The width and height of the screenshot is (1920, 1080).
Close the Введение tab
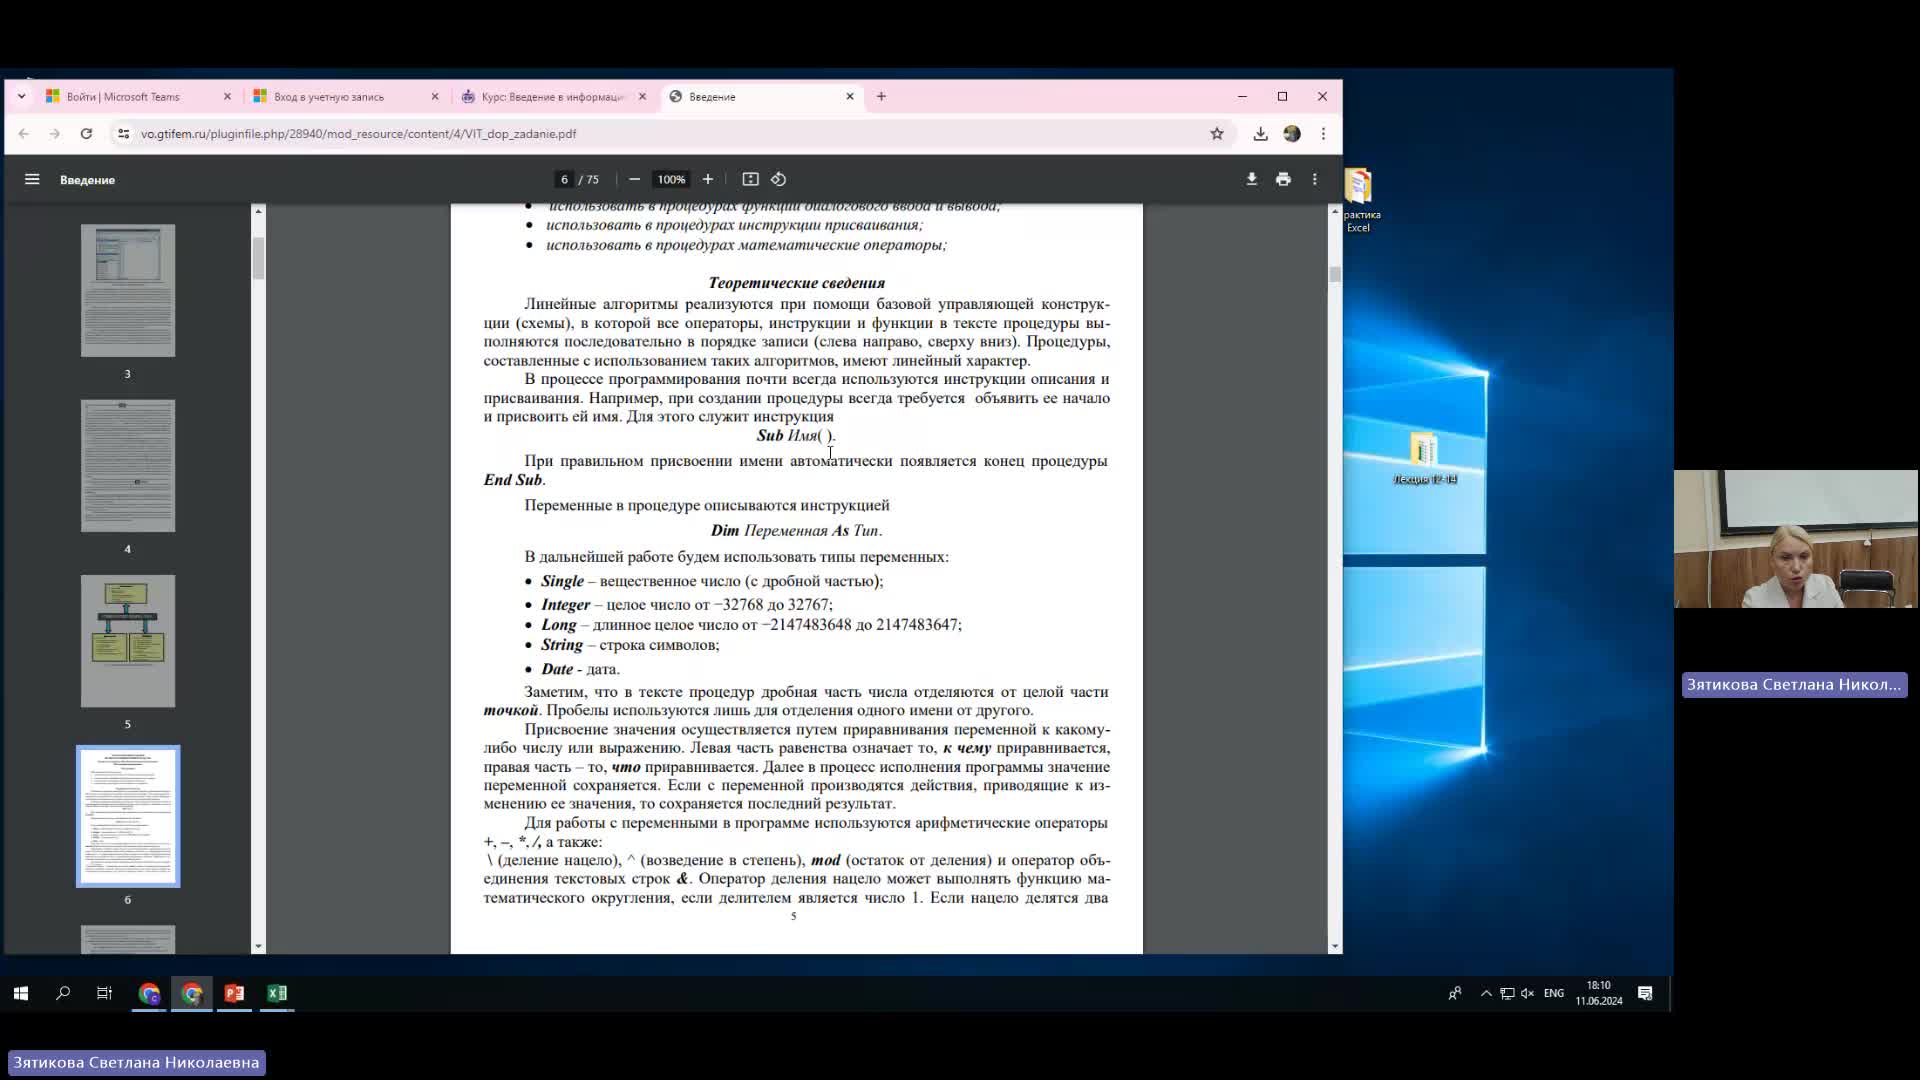coord(850,96)
